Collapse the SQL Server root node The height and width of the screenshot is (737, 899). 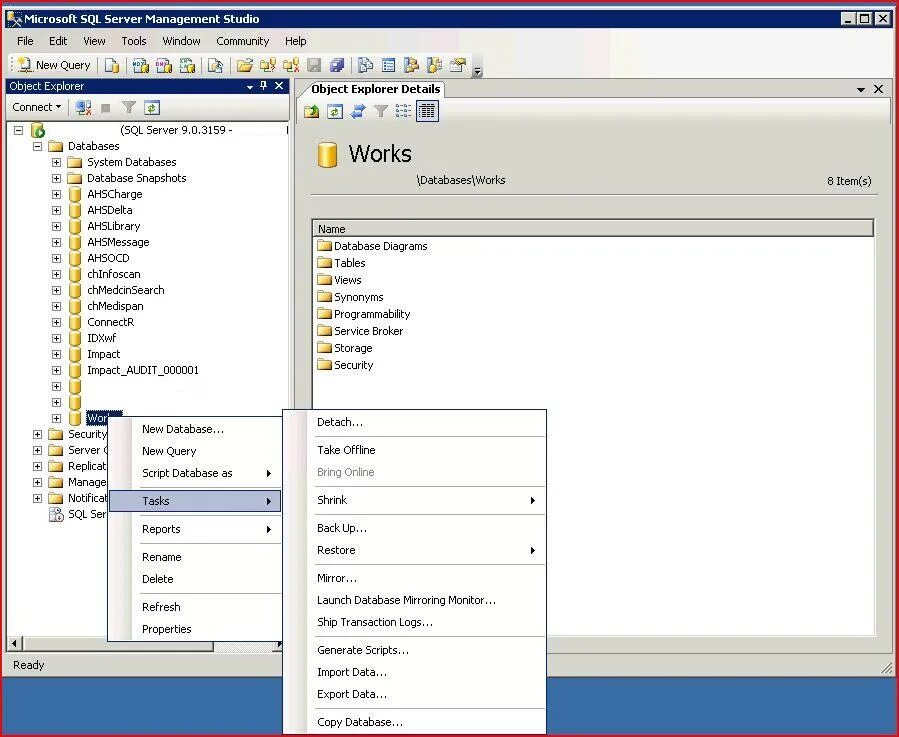click(18, 130)
